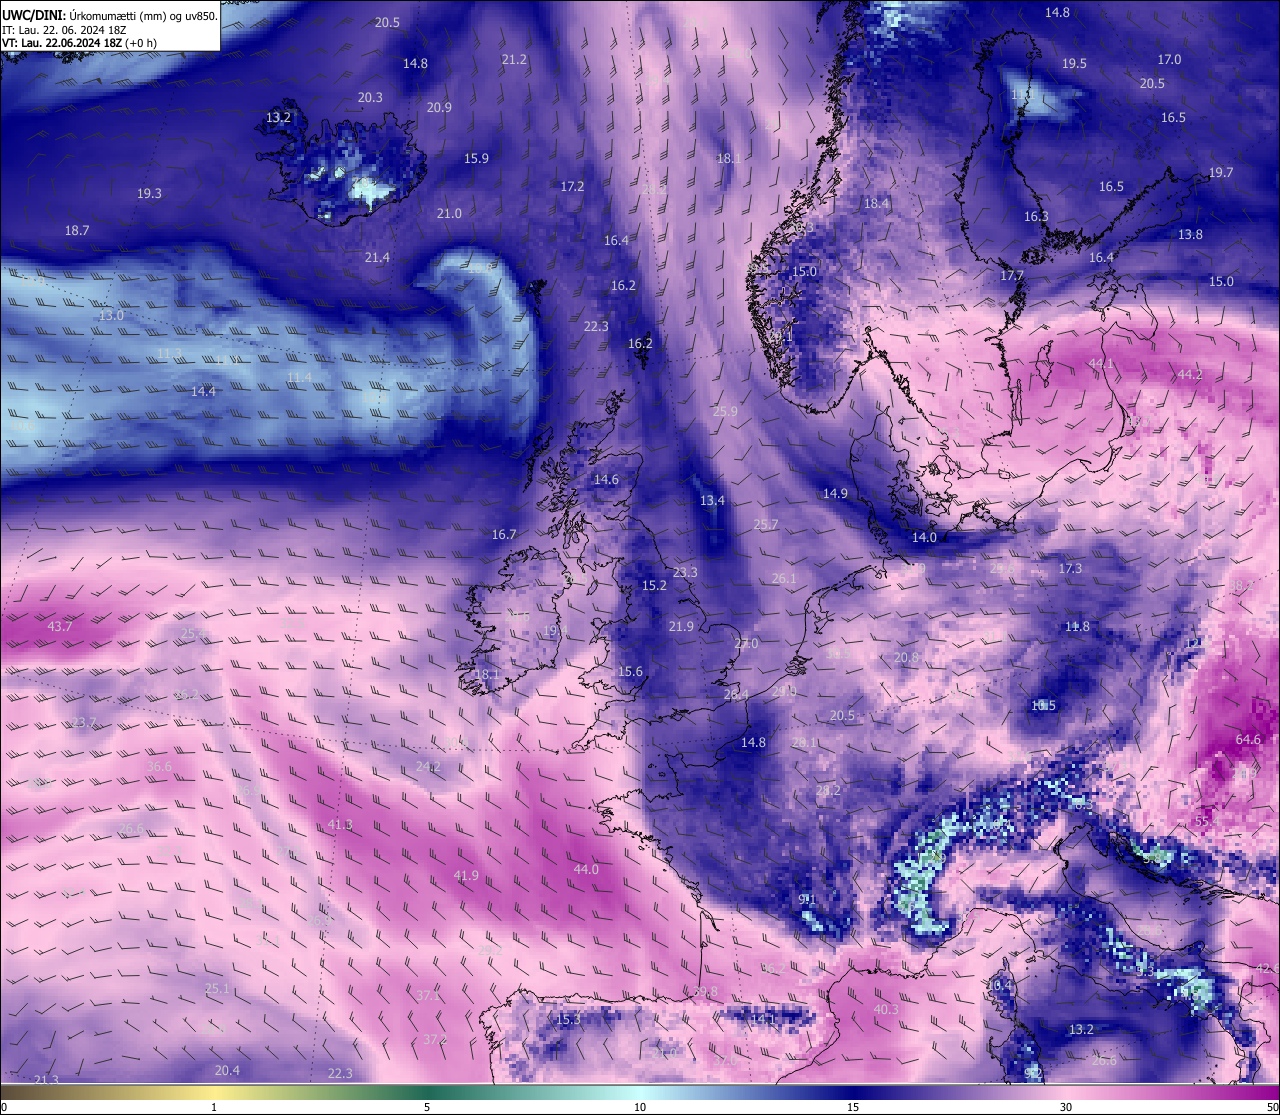Select the 'VT: Lau. 22.06.2024 18Z (+0 h)' line
The image size is (1280, 1115).
click(x=79, y=43)
